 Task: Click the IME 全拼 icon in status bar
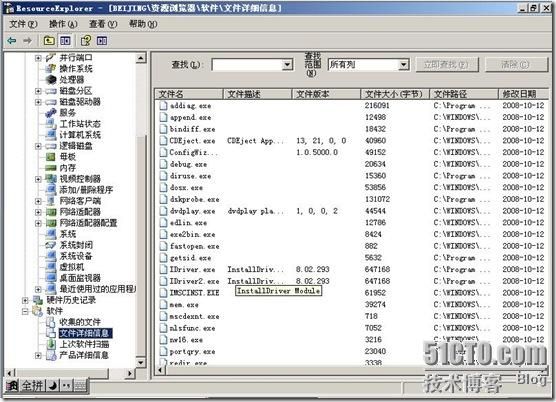click(33, 385)
